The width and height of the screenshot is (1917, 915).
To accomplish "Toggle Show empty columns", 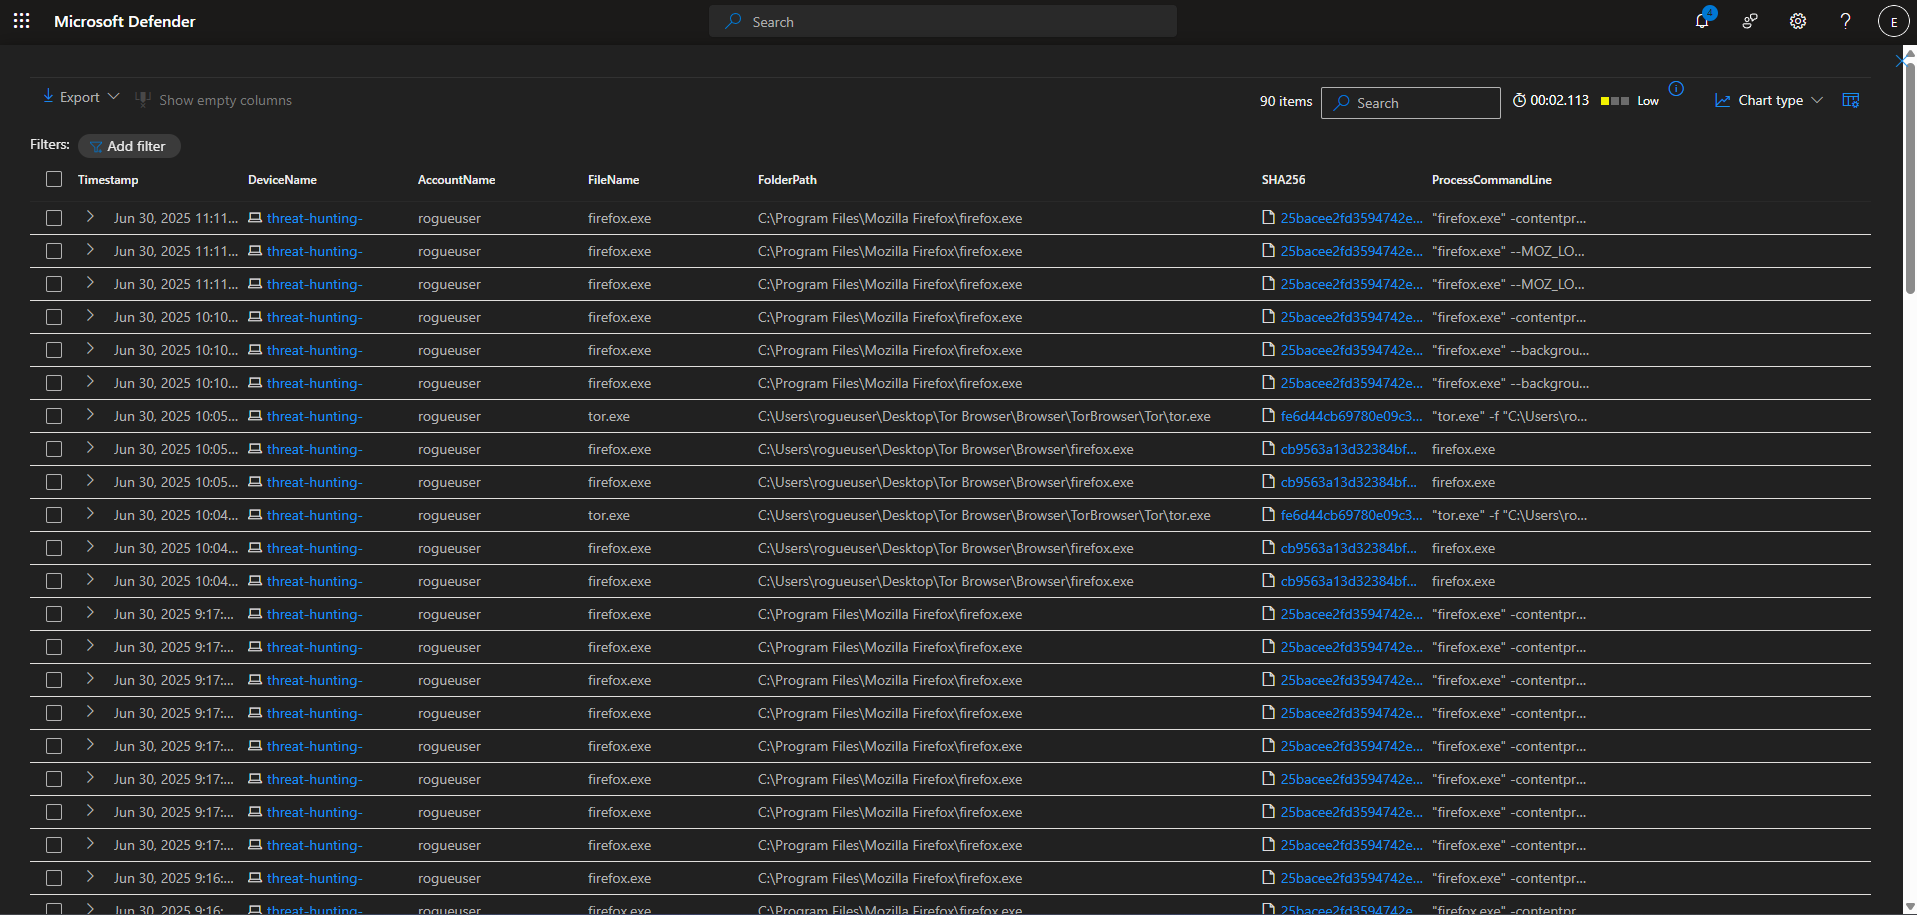I will click(213, 100).
